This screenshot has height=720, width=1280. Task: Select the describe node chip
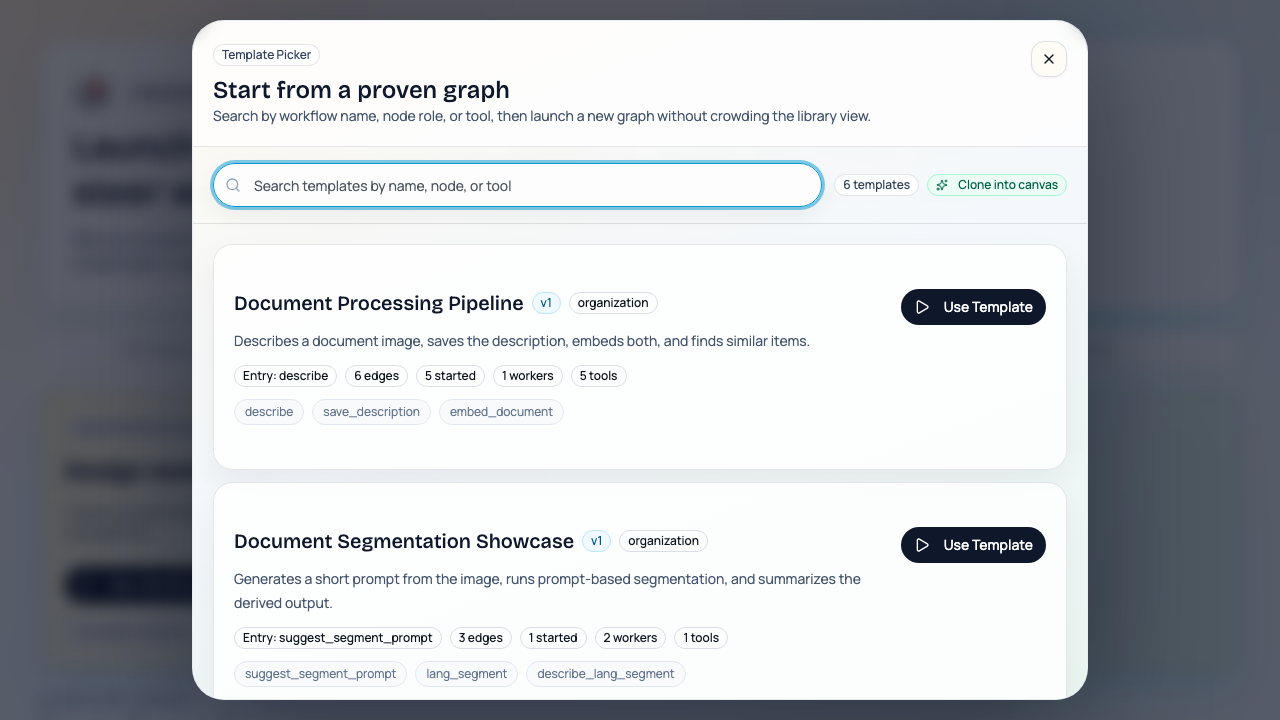coord(268,411)
